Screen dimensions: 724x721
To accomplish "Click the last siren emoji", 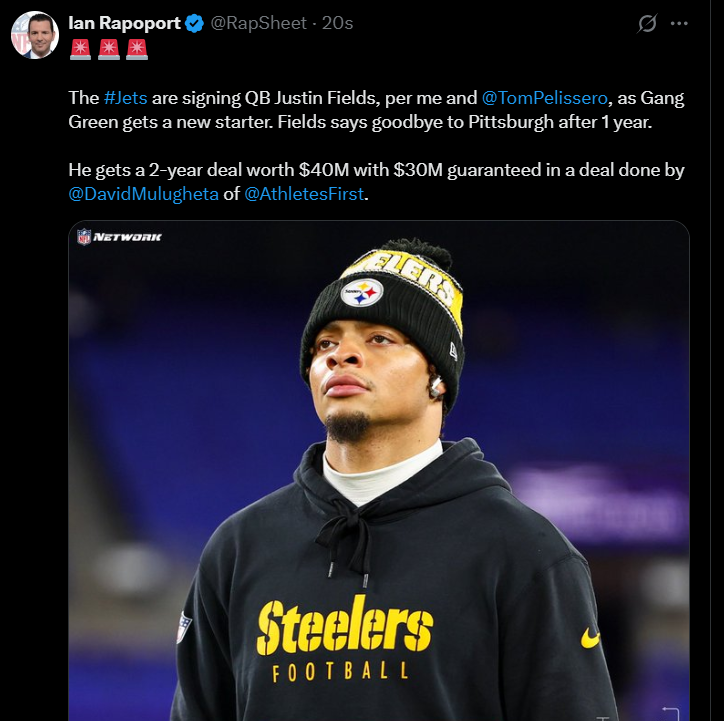I will point(136,49).
